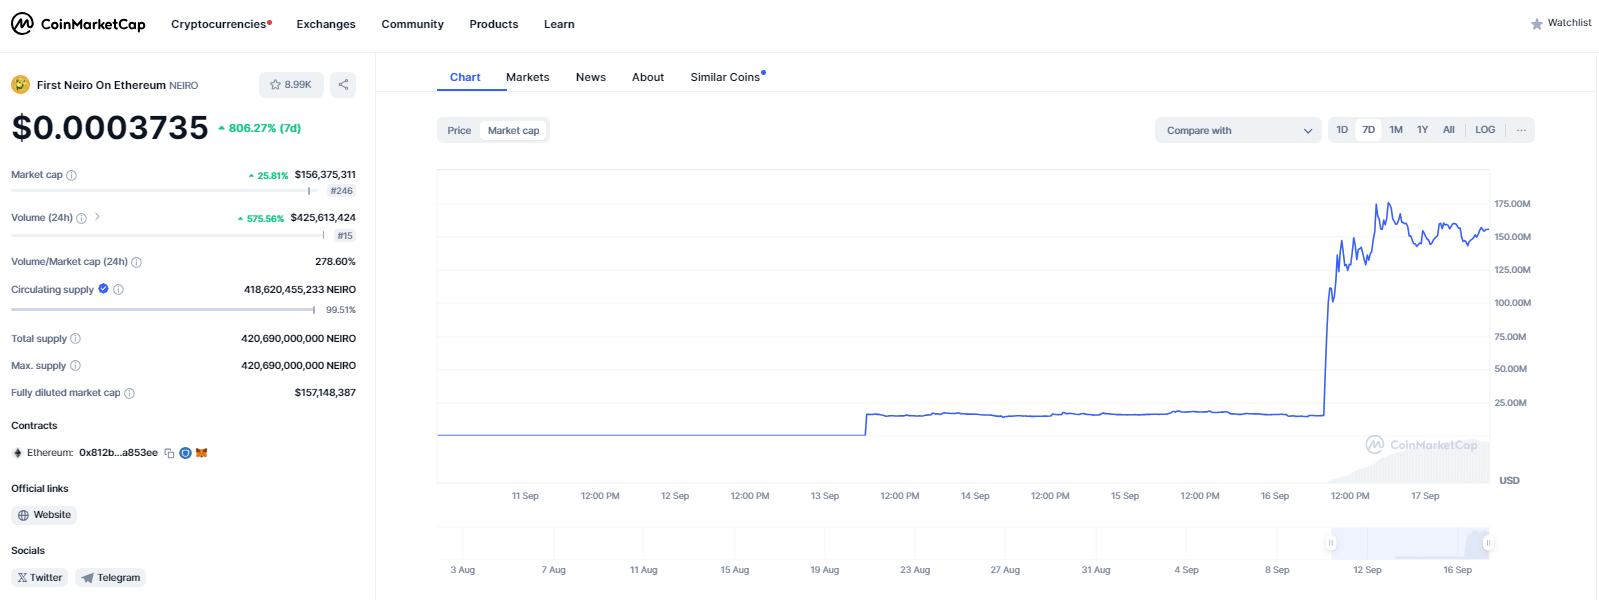Click the Telegram paper plane icon
Viewport: 1599px width, 600px height.
coord(87,578)
